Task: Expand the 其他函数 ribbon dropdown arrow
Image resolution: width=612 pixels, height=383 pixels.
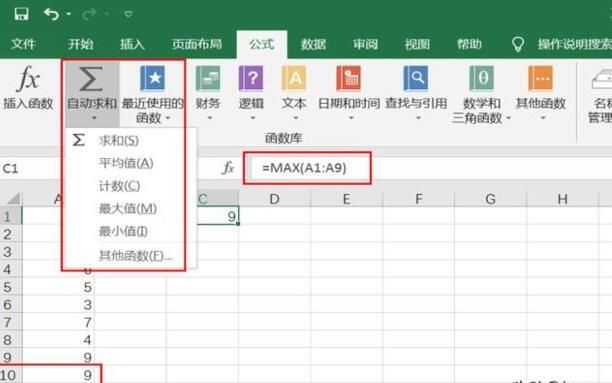Action: point(543,118)
